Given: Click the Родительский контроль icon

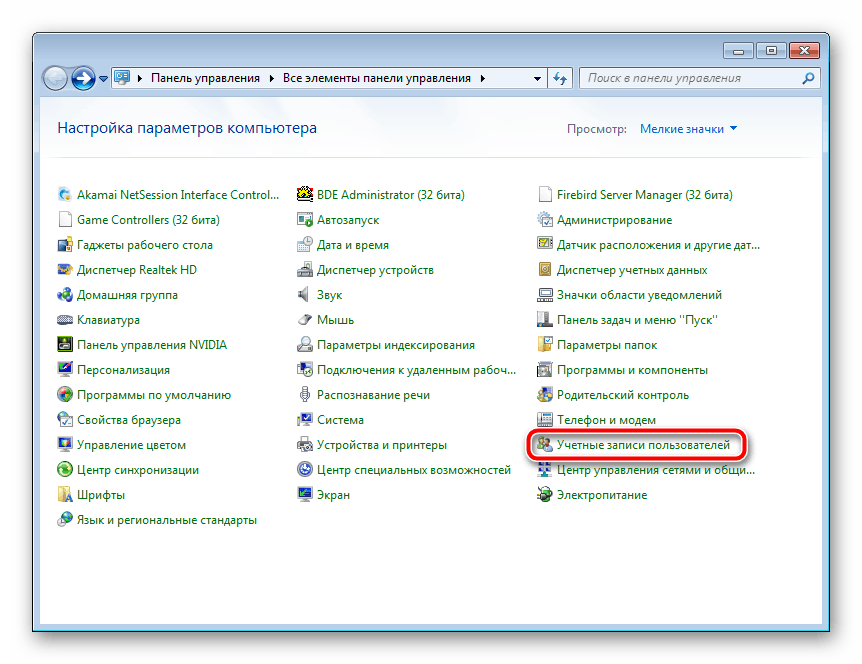Looking at the screenshot, I should (545, 395).
